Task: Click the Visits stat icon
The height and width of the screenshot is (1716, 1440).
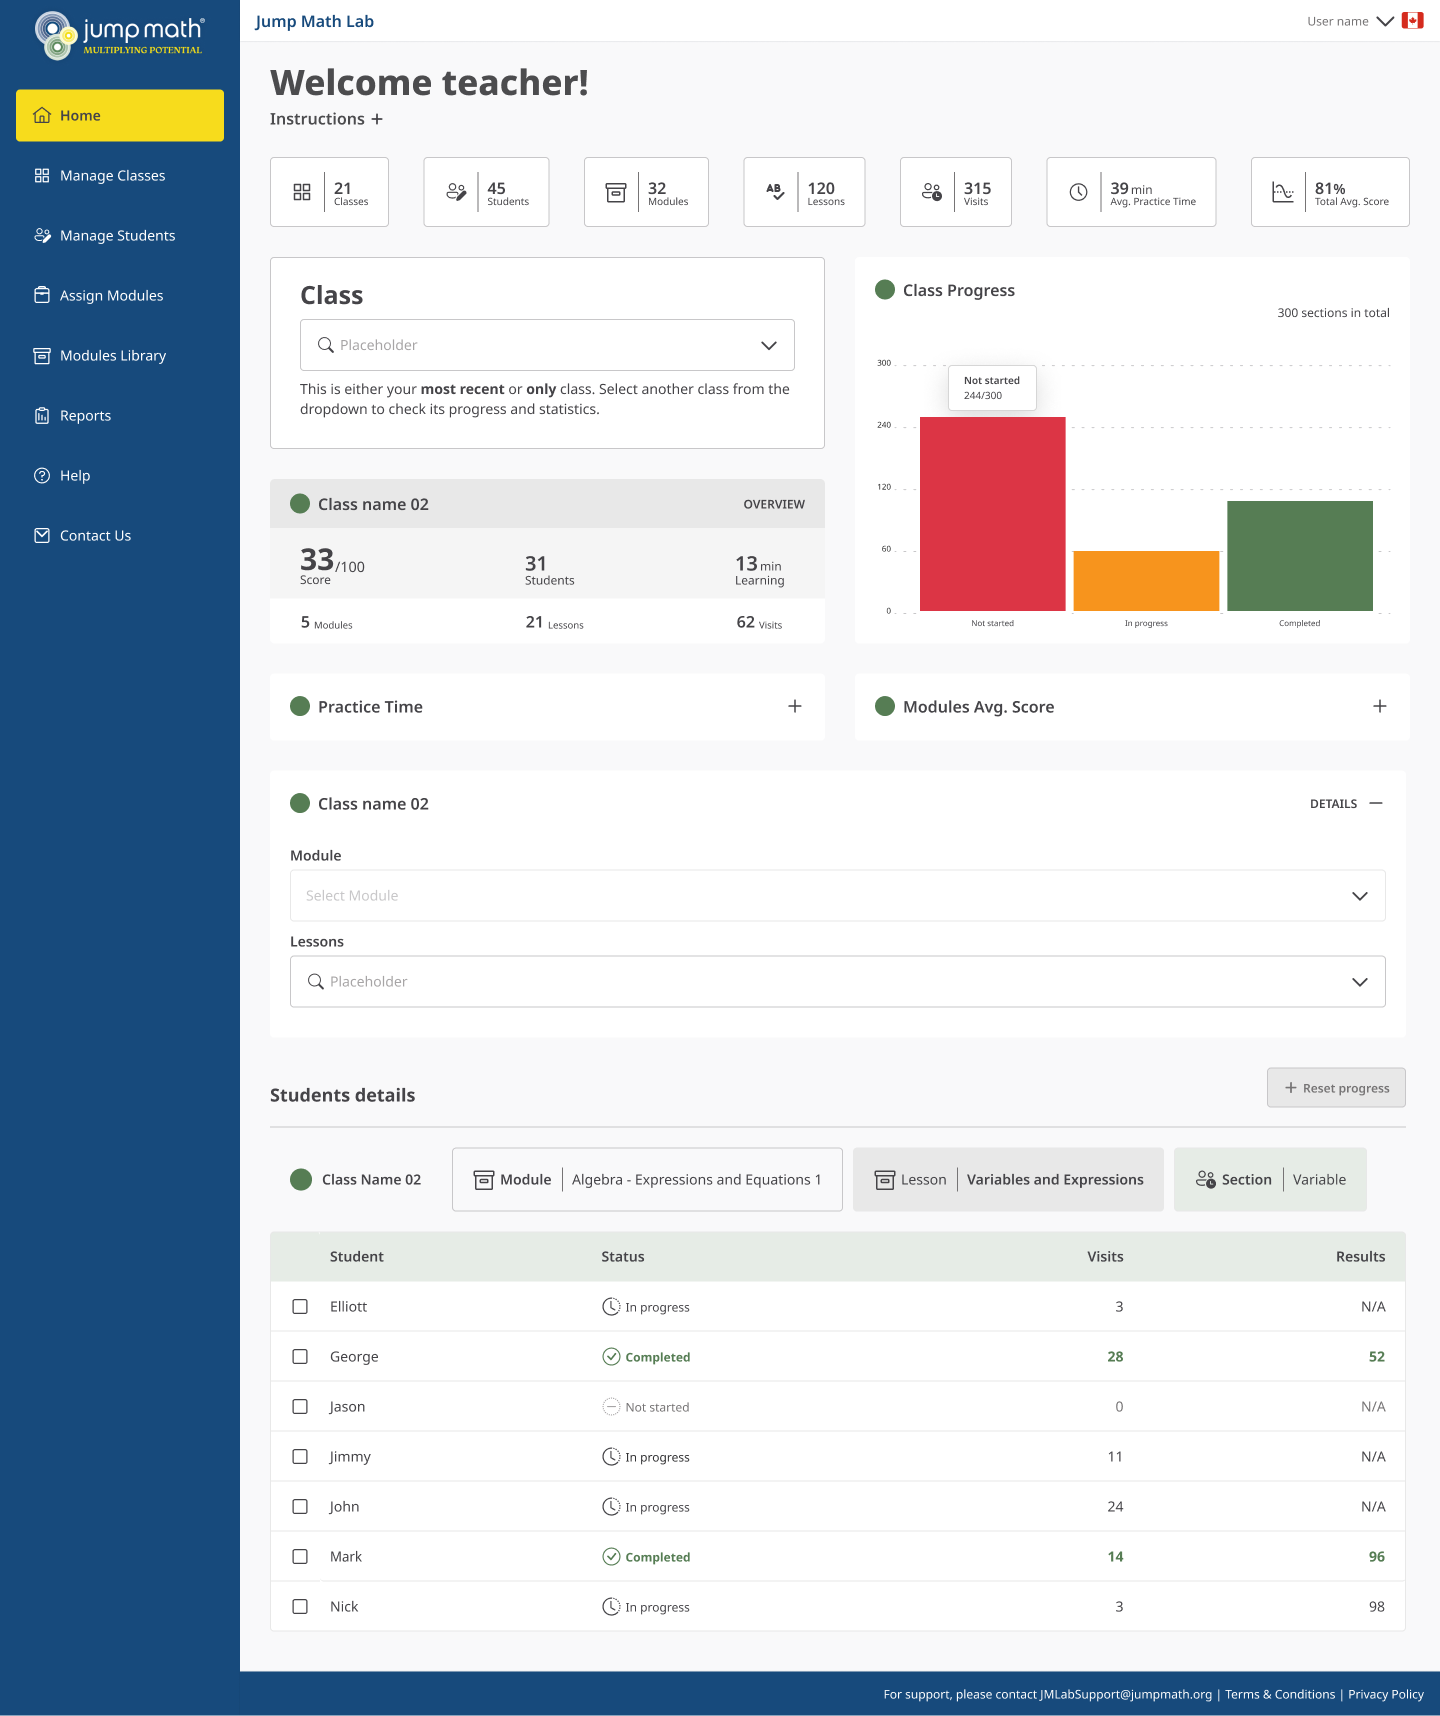Action: point(931,192)
